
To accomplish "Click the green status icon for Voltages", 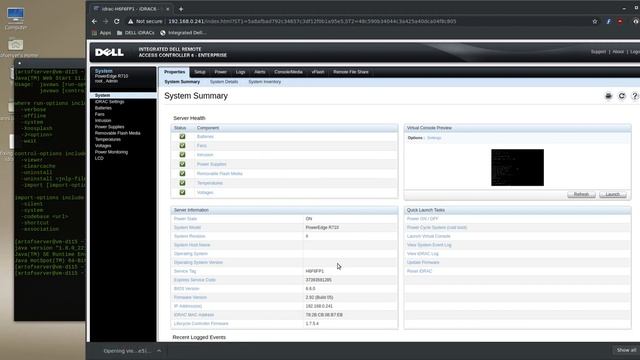I will 182,192.
